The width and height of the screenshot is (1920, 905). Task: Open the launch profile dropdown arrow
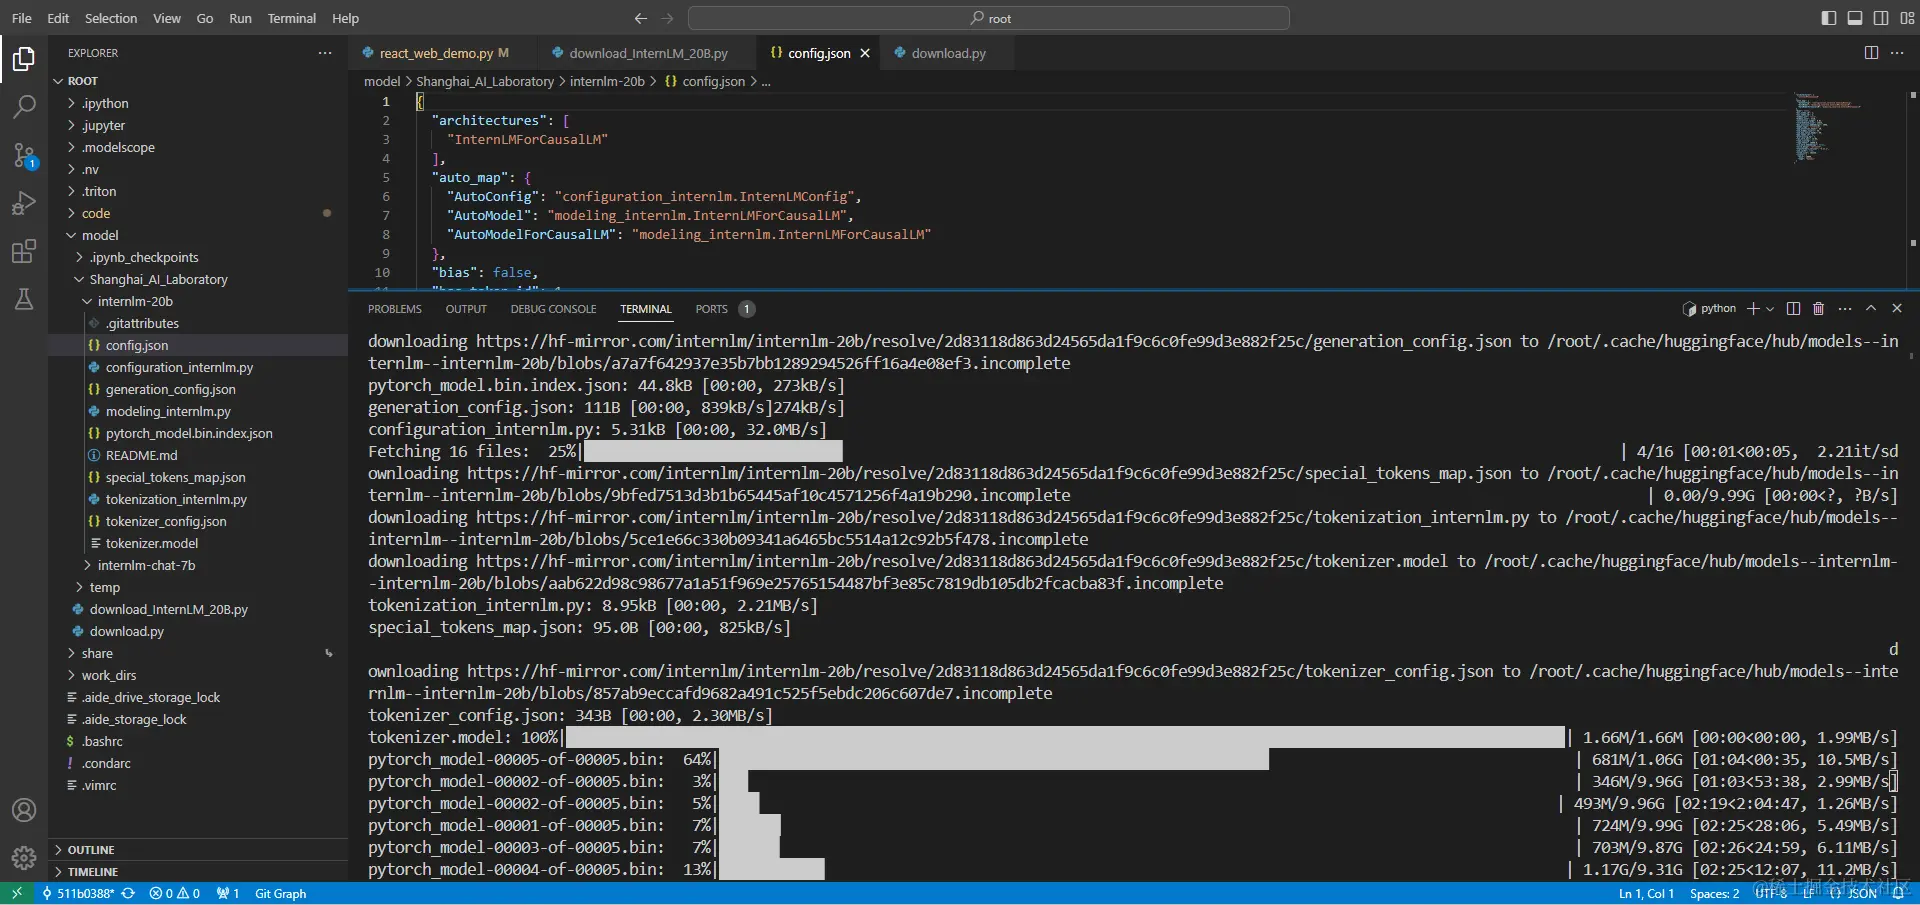pos(1770,309)
